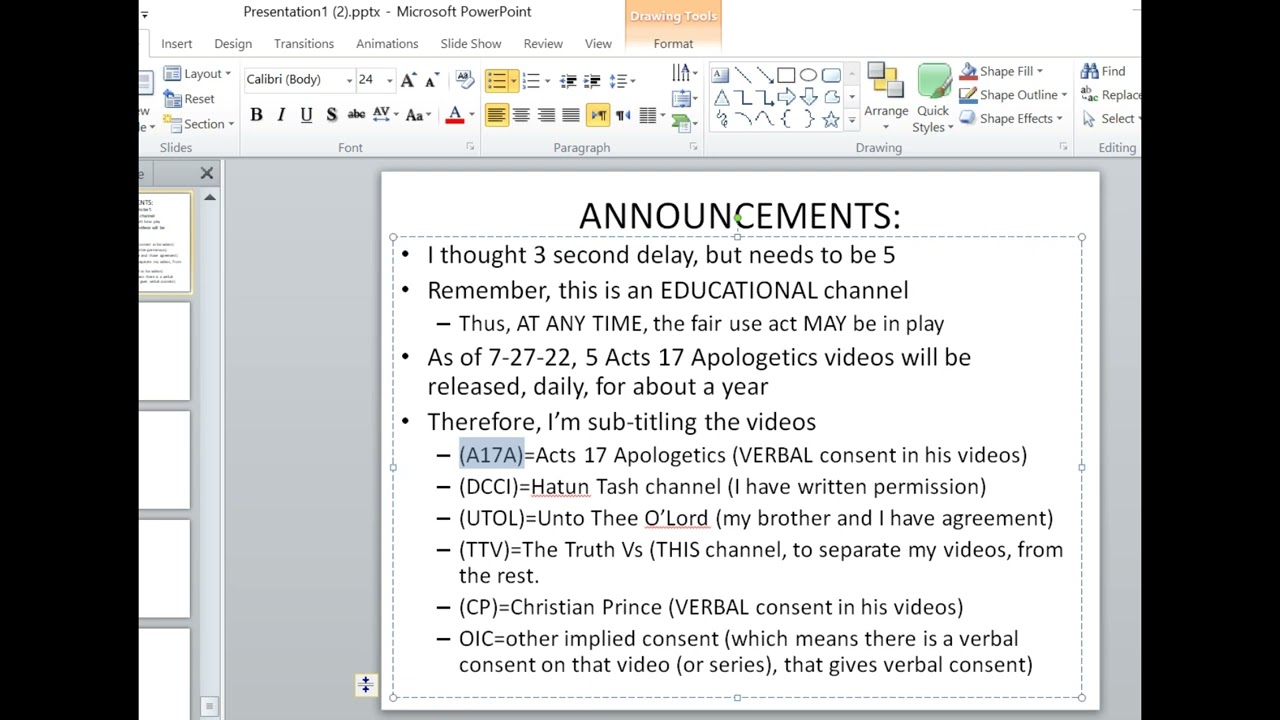Insert a text box shape
Image resolution: width=1280 pixels, height=720 pixels.
720,75
